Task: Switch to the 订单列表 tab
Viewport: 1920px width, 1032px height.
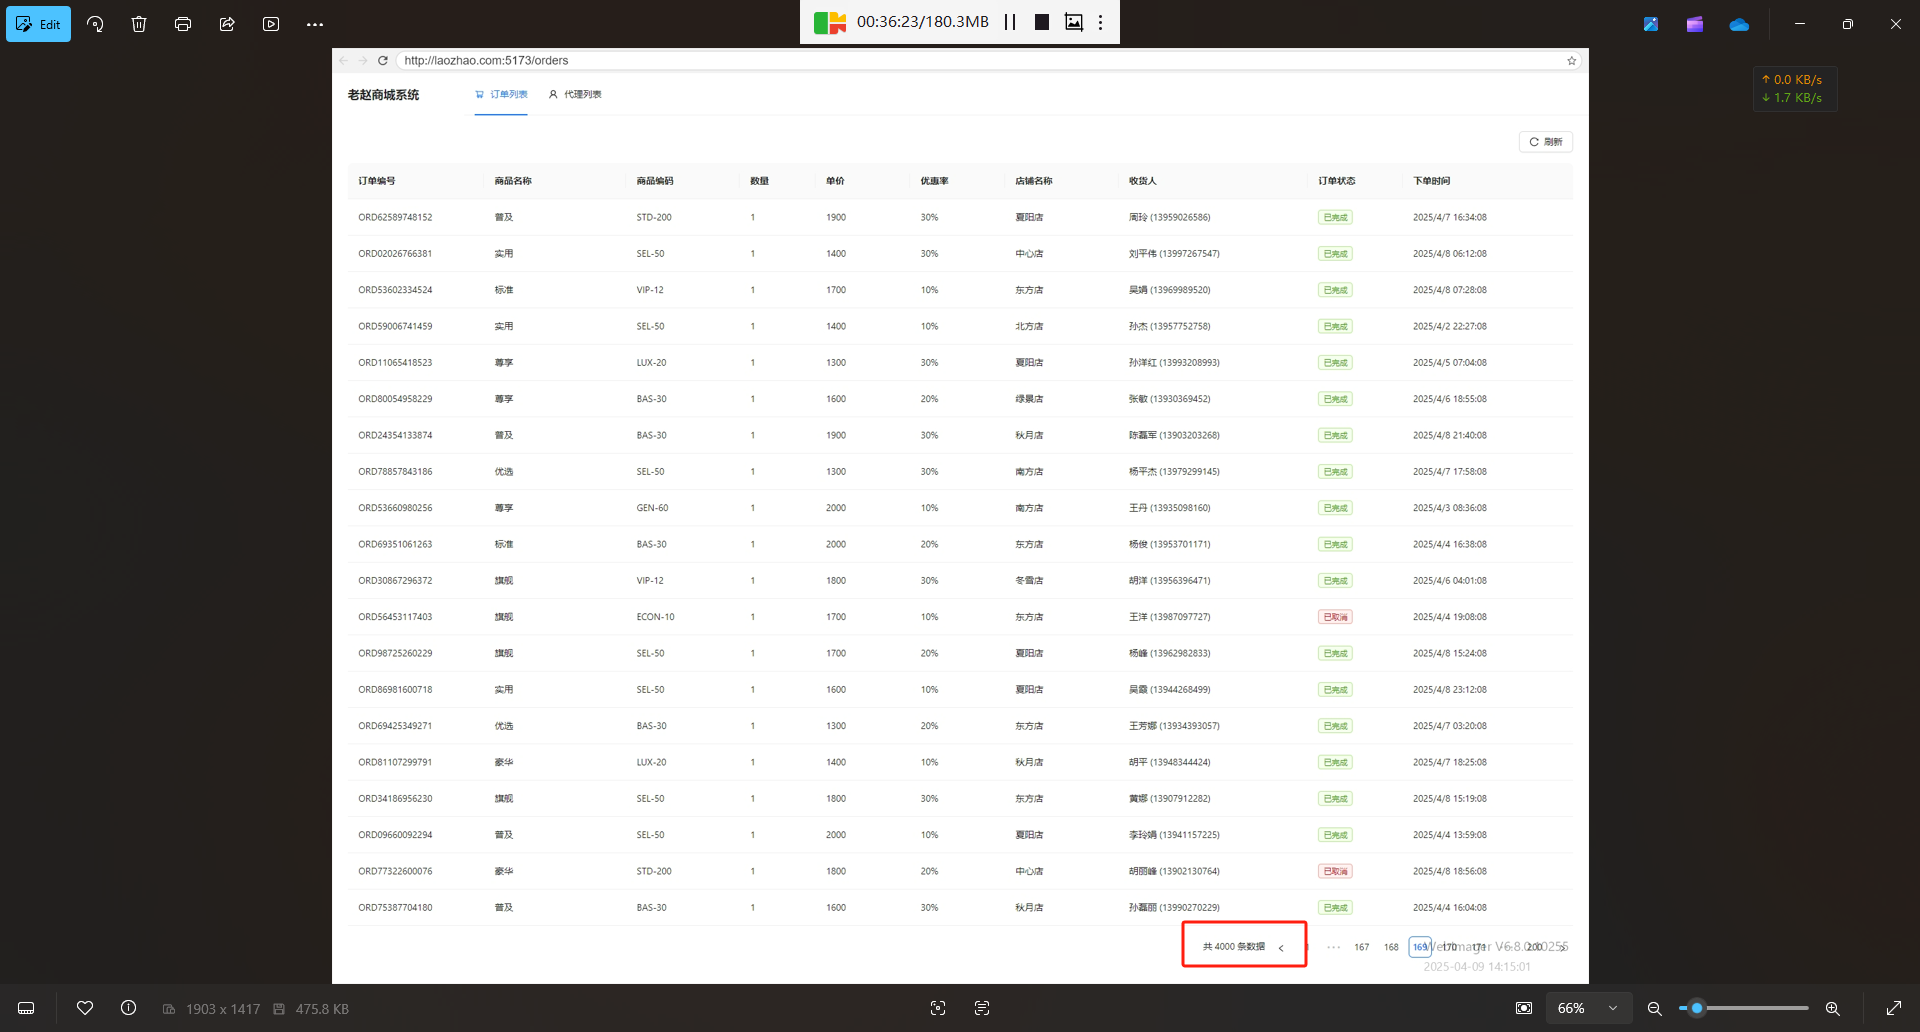Action: [x=502, y=94]
